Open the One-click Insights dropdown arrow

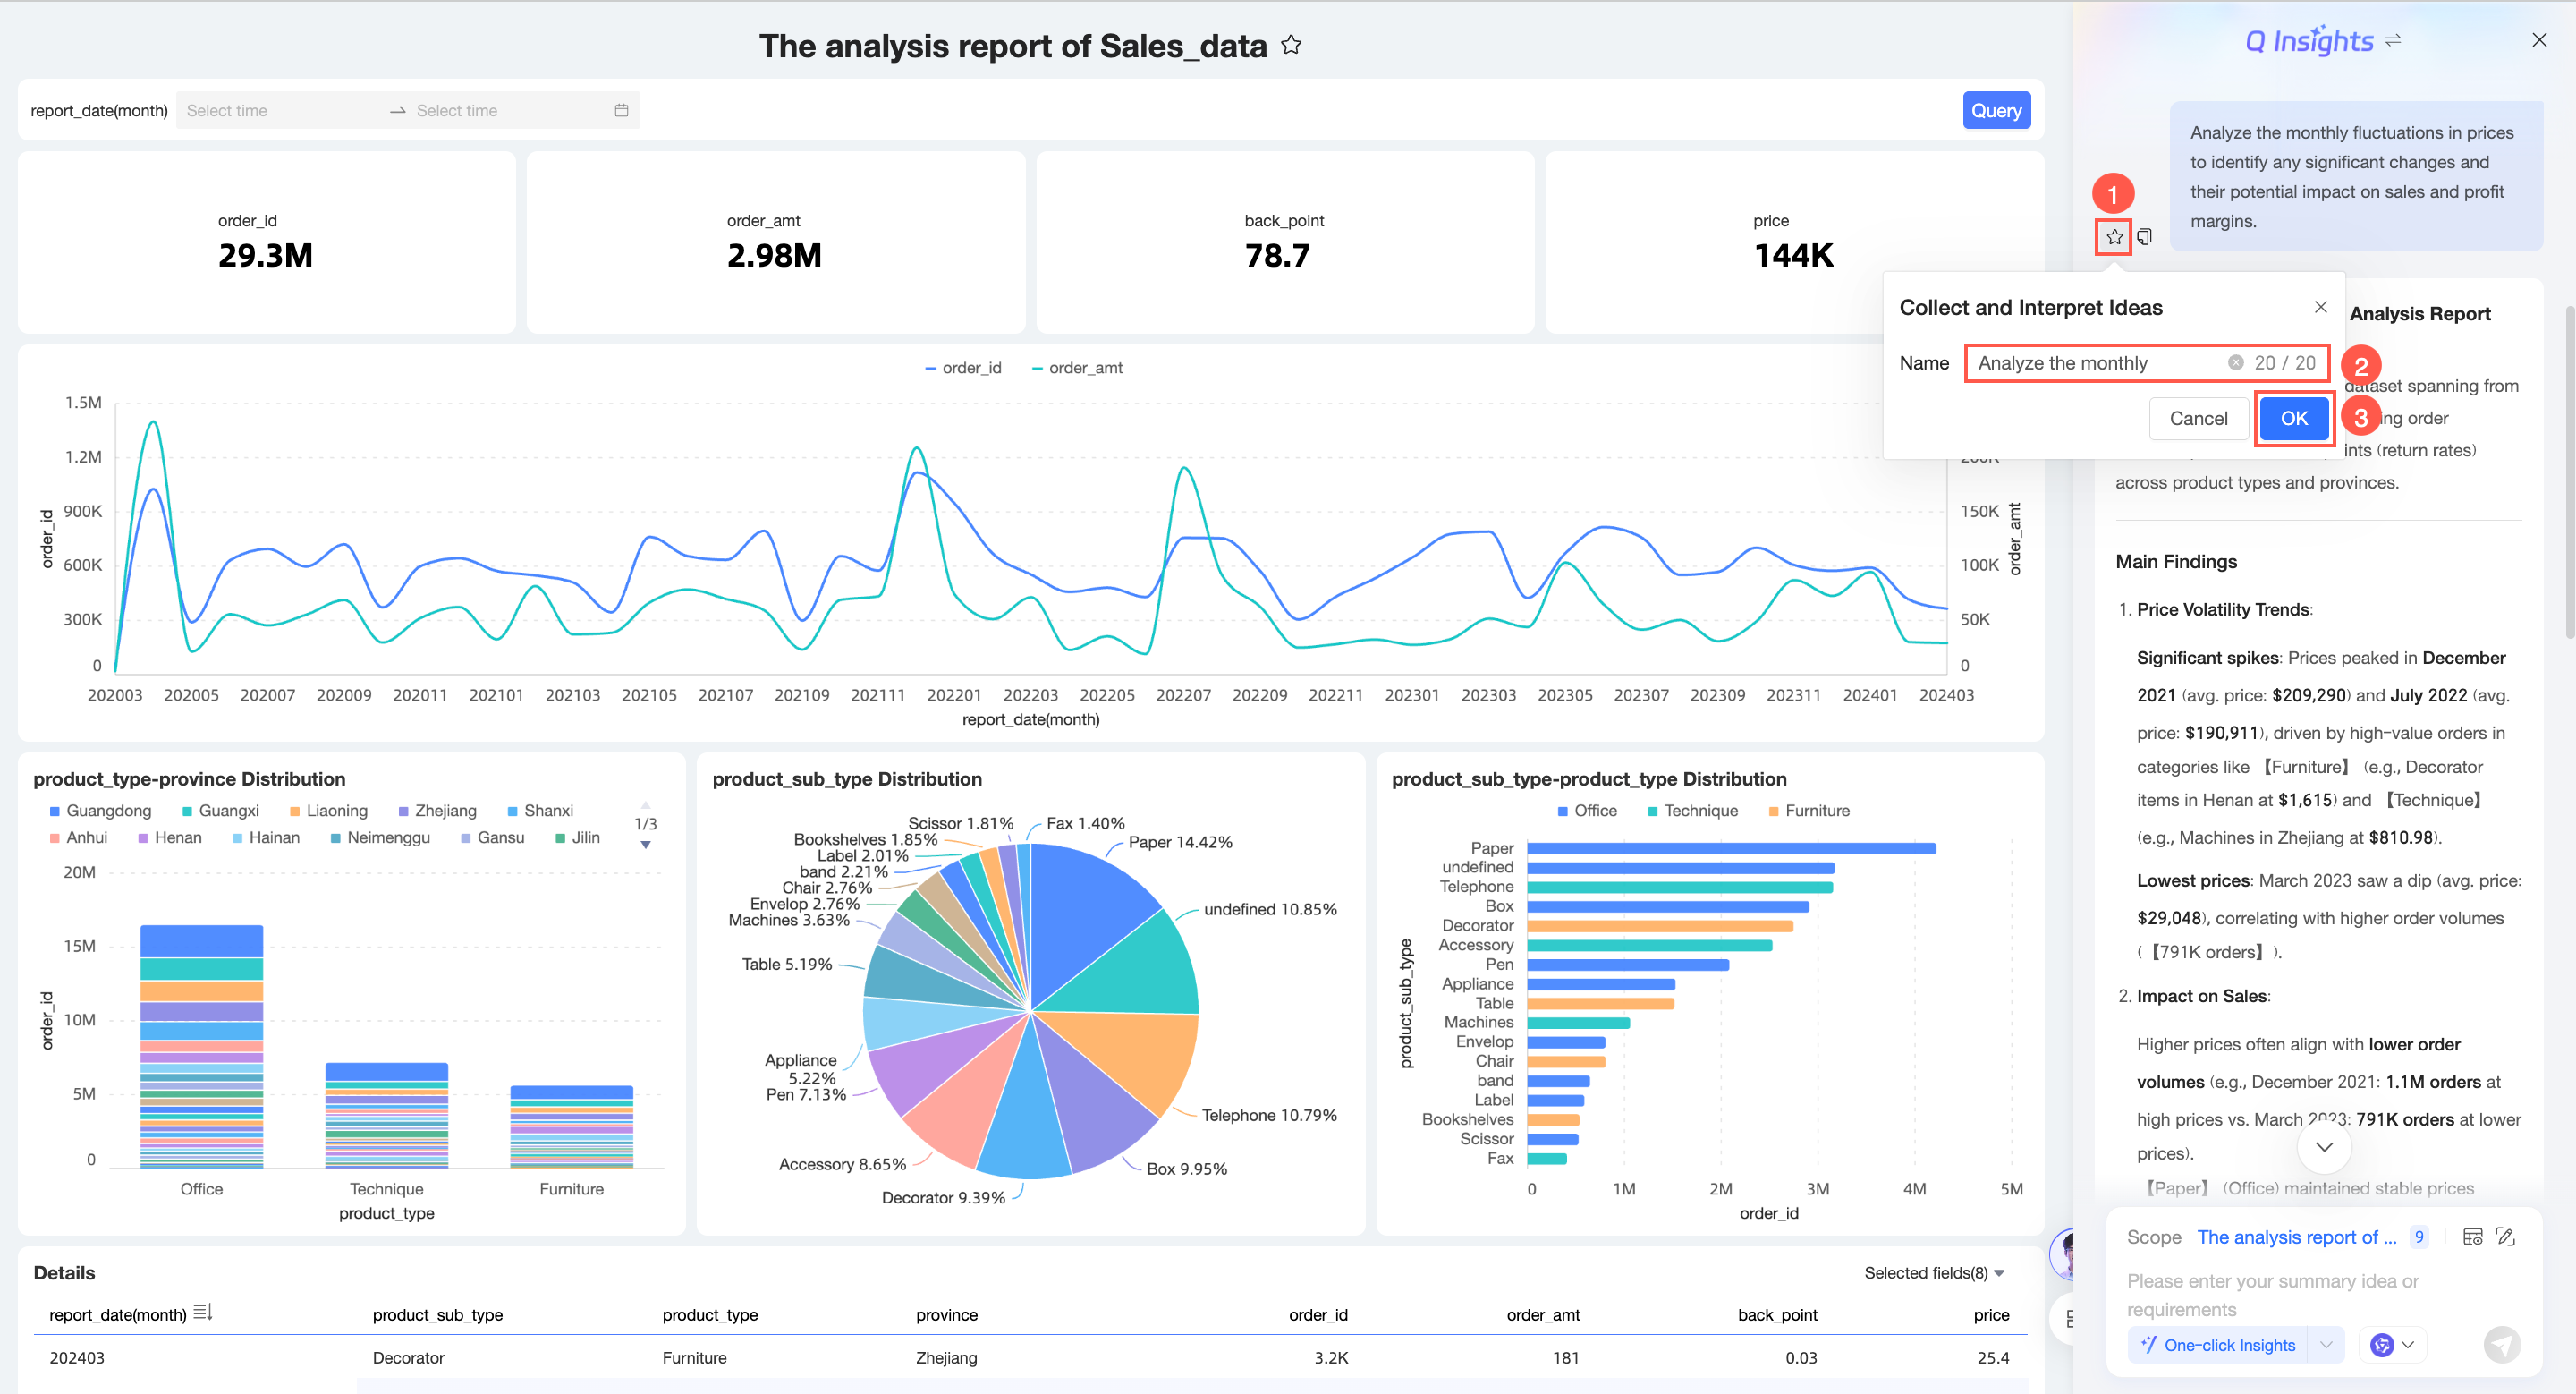[x=2326, y=1345]
